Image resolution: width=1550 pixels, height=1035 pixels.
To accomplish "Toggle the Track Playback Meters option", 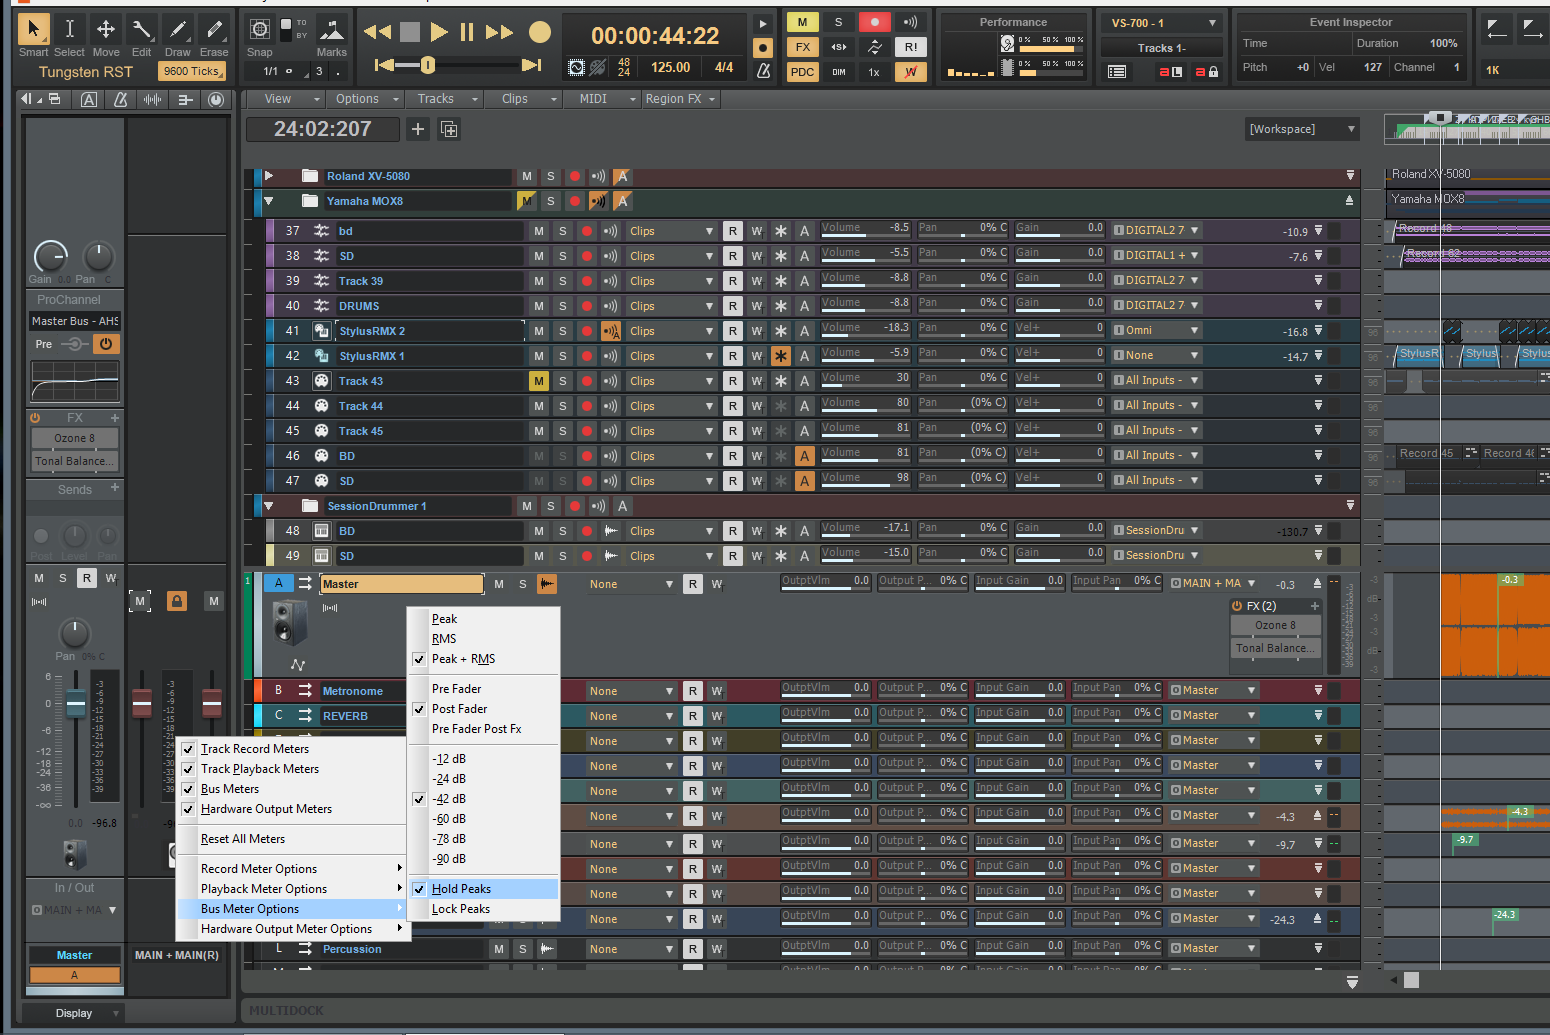I will click(x=259, y=769).
